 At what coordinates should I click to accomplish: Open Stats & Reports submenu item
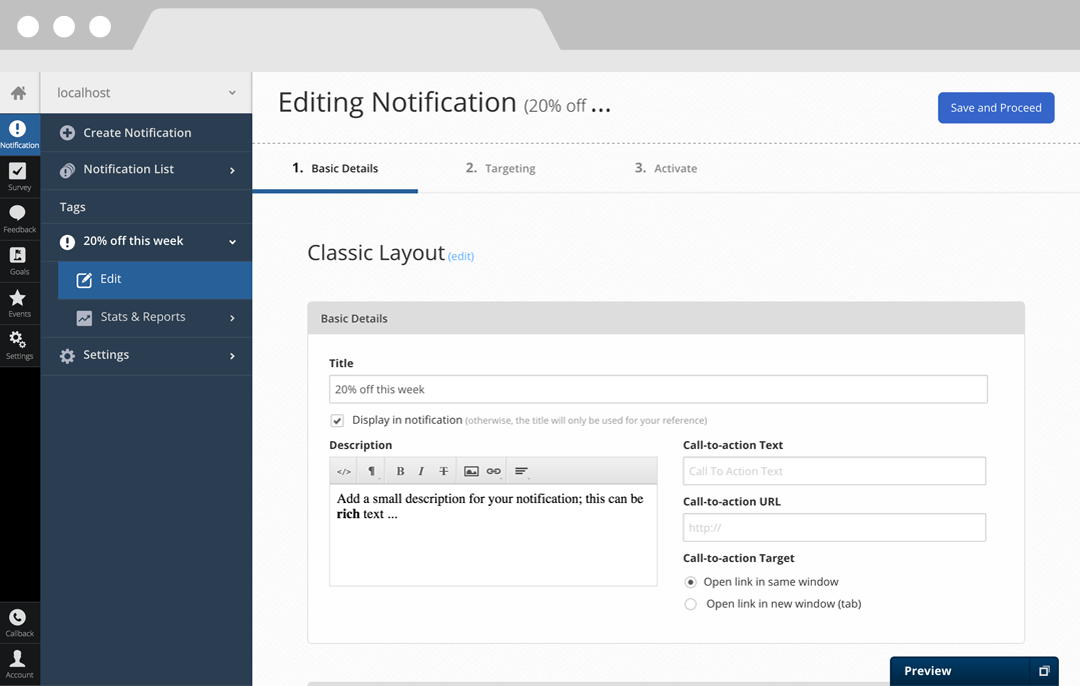click(155, 318)
